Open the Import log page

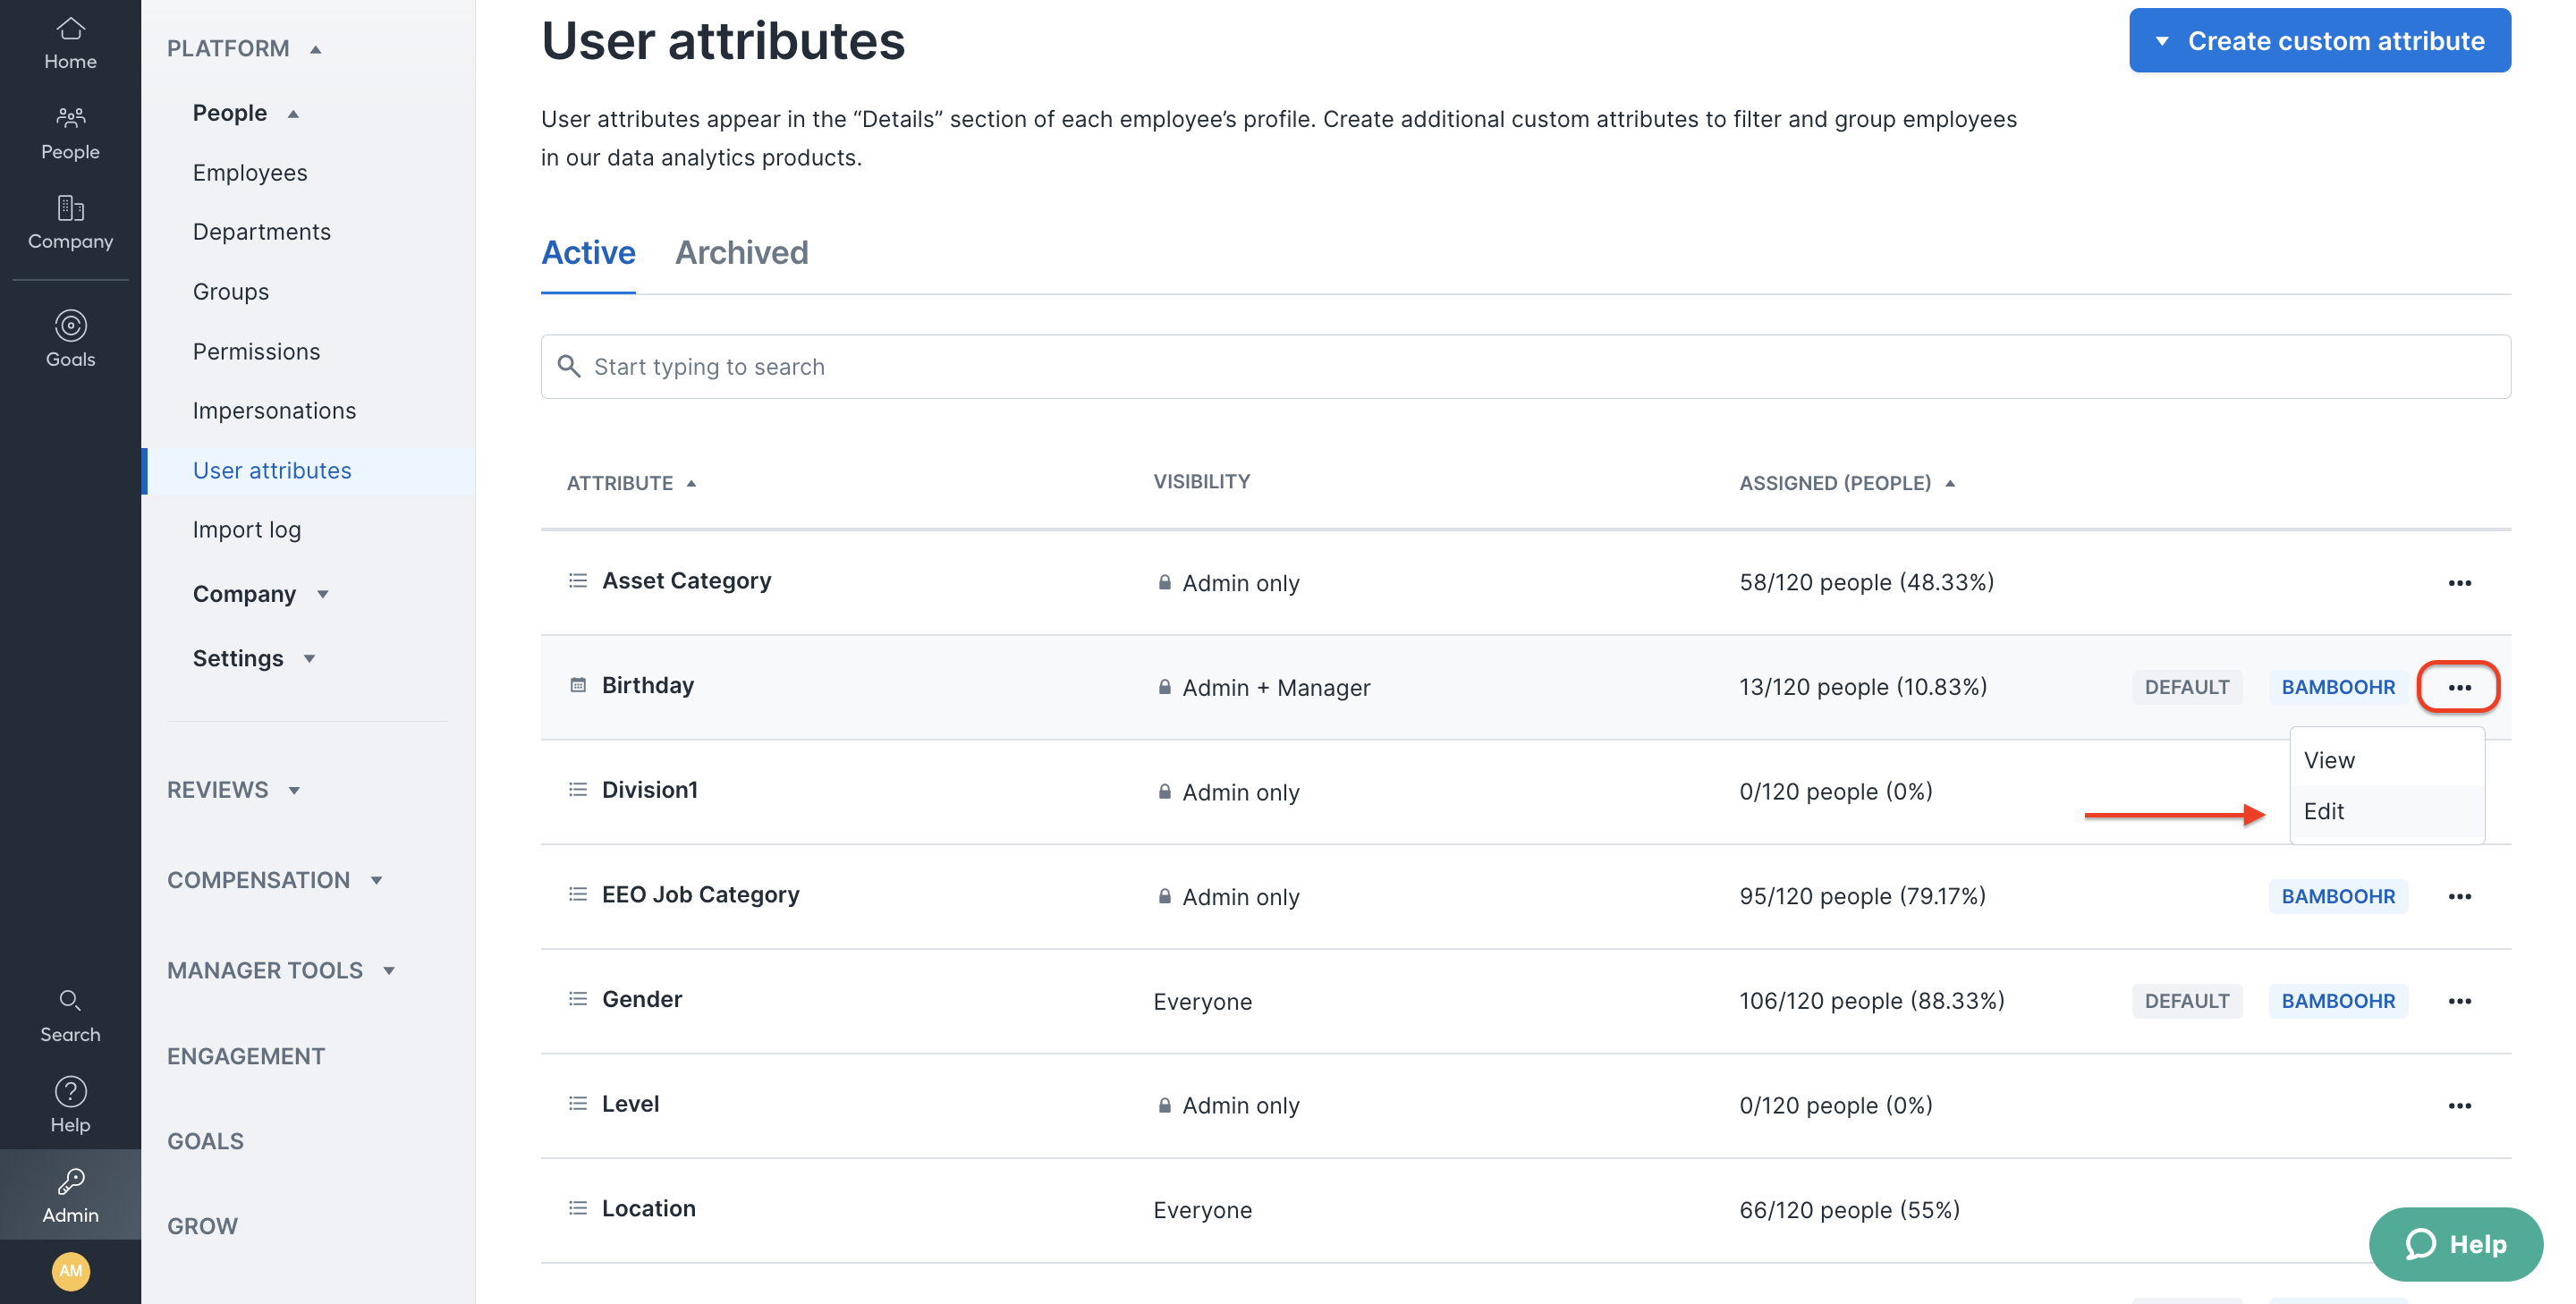246,530
